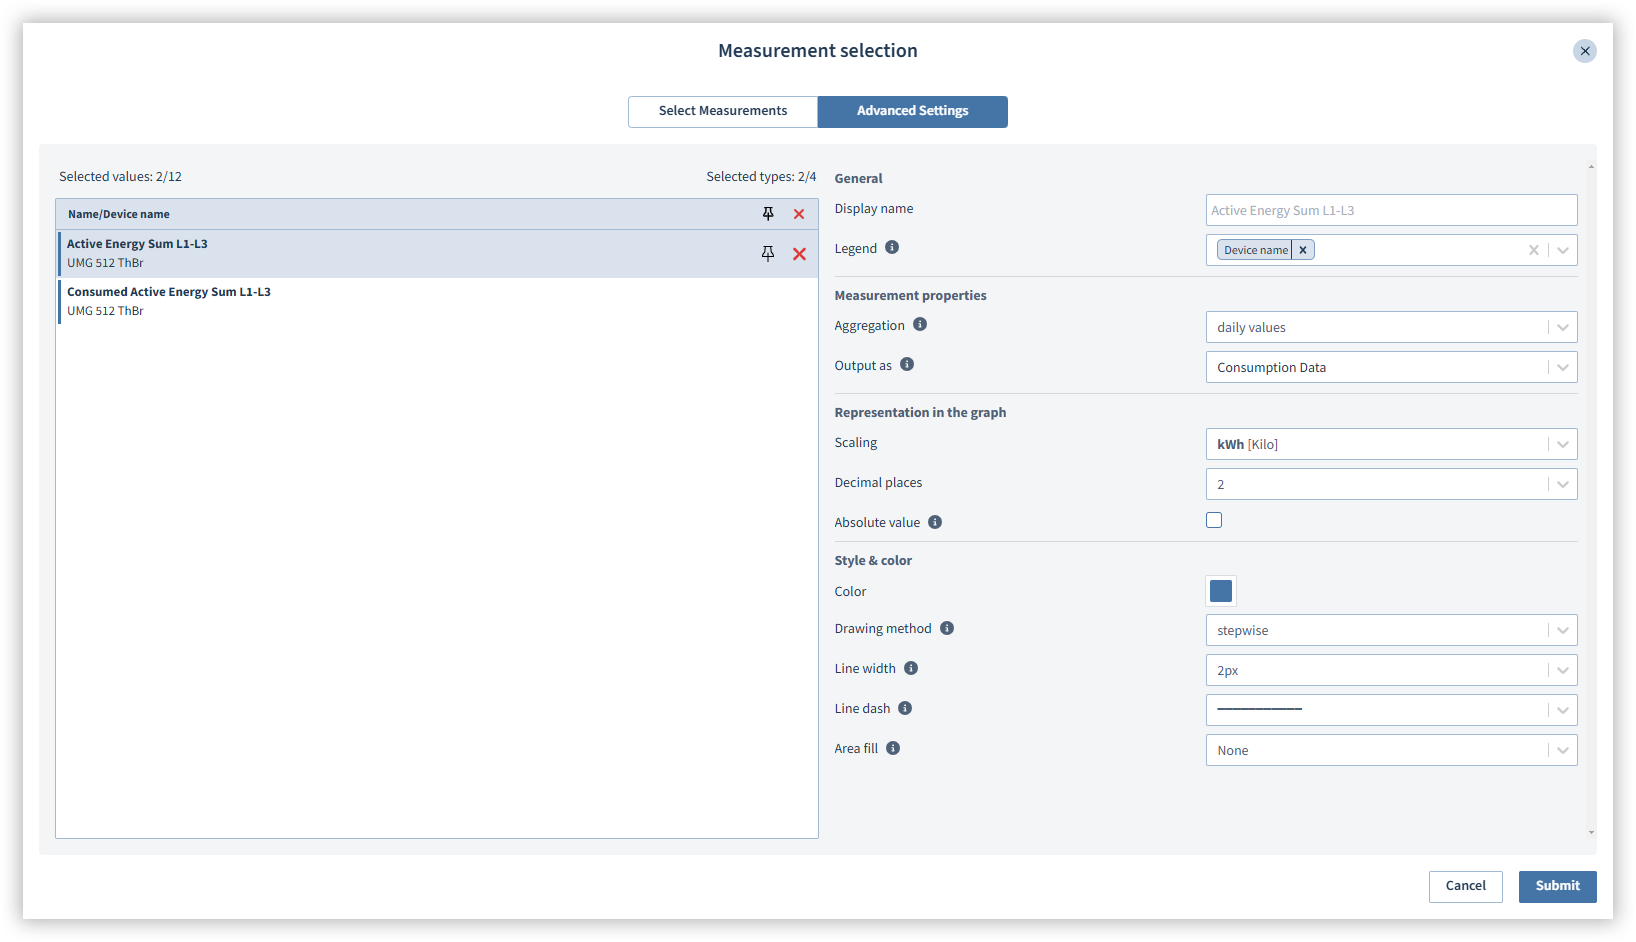Submit the measurement selection
1636x942 pixels.
(x=1557, y=886)
